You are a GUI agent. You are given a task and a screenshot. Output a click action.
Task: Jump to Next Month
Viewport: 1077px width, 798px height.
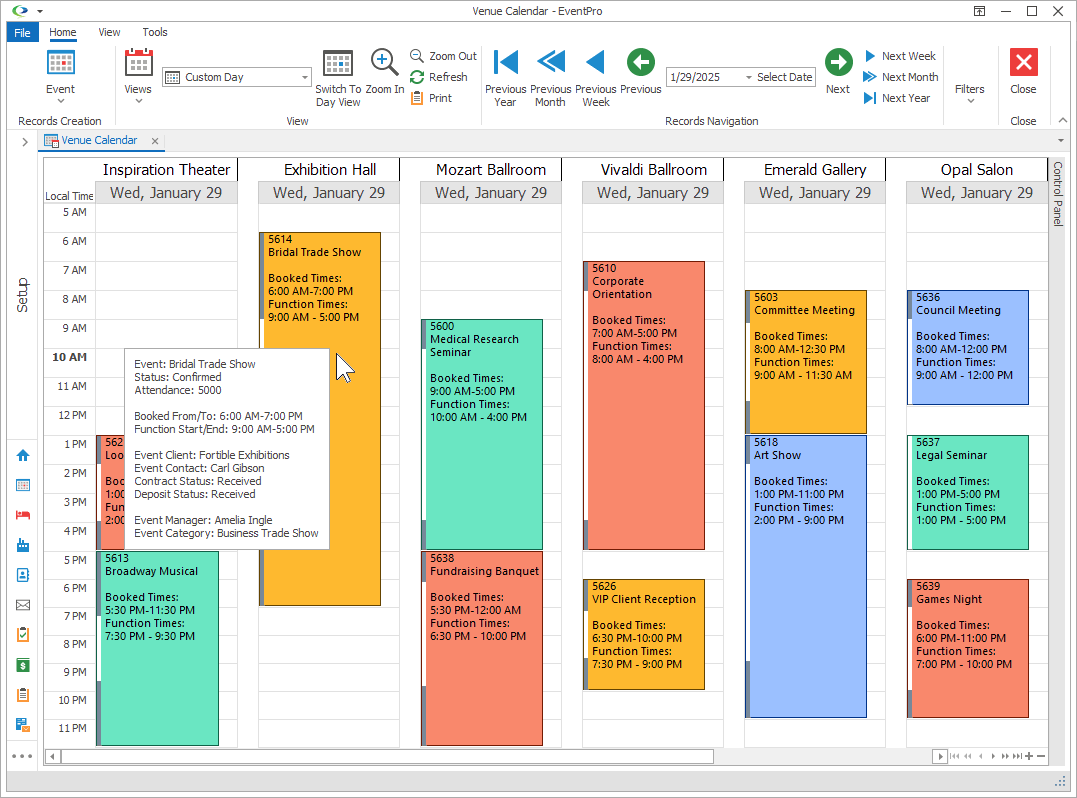(x=900, y=77)
